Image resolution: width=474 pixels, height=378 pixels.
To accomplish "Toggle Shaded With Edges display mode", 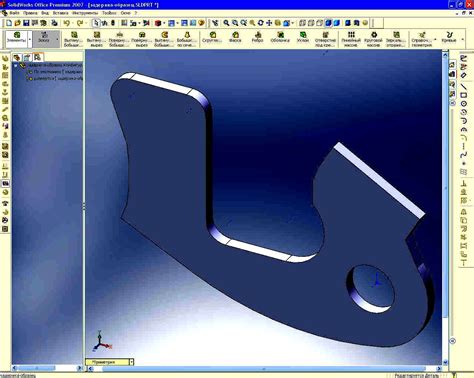I will point(329,23).
